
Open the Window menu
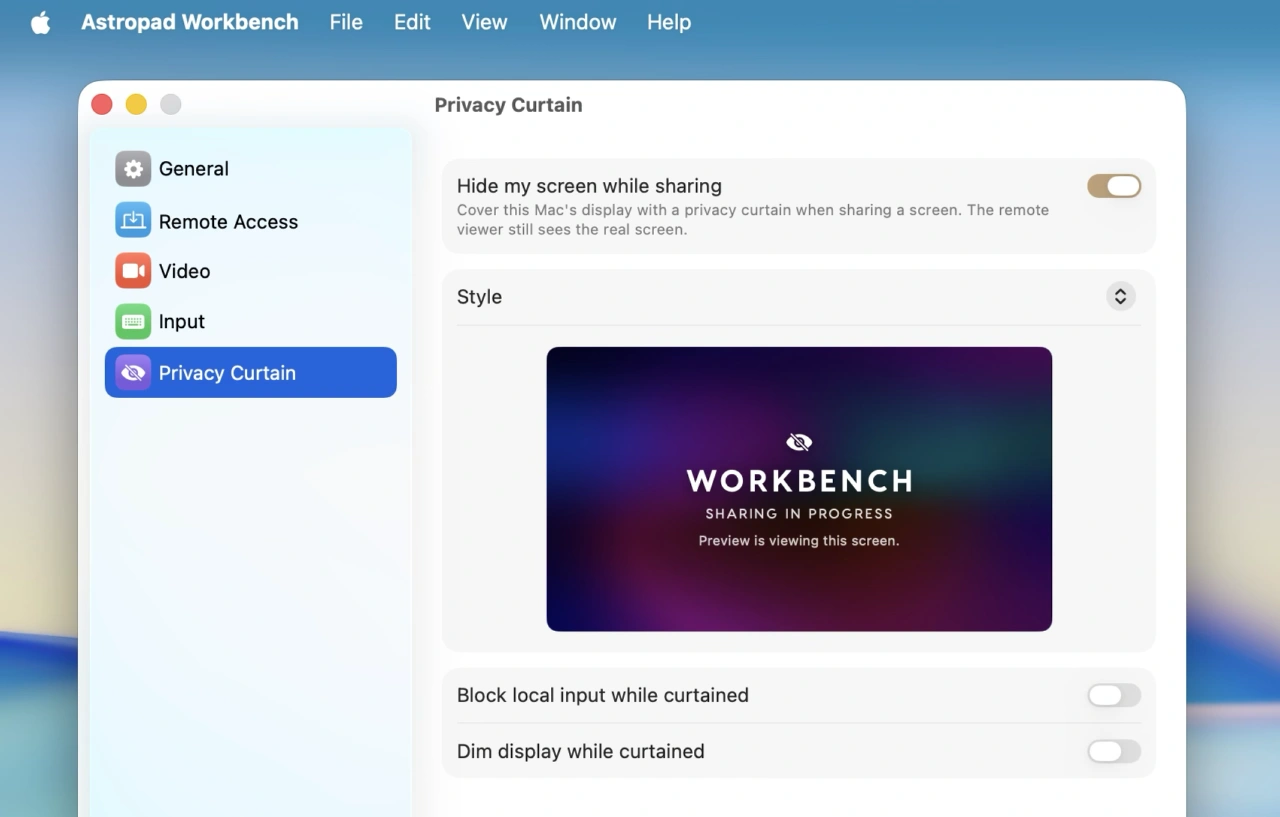coord(578,22)
